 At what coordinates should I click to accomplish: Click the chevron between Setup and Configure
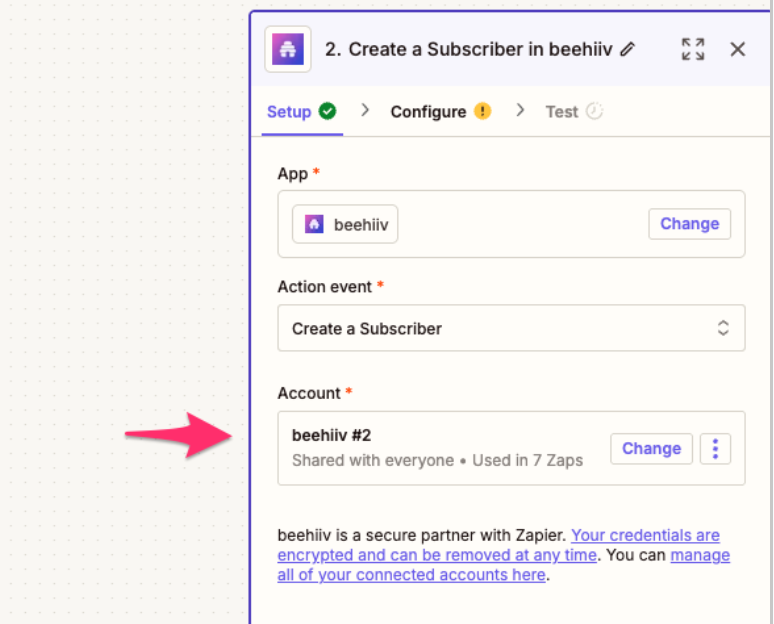coord(365,111)
